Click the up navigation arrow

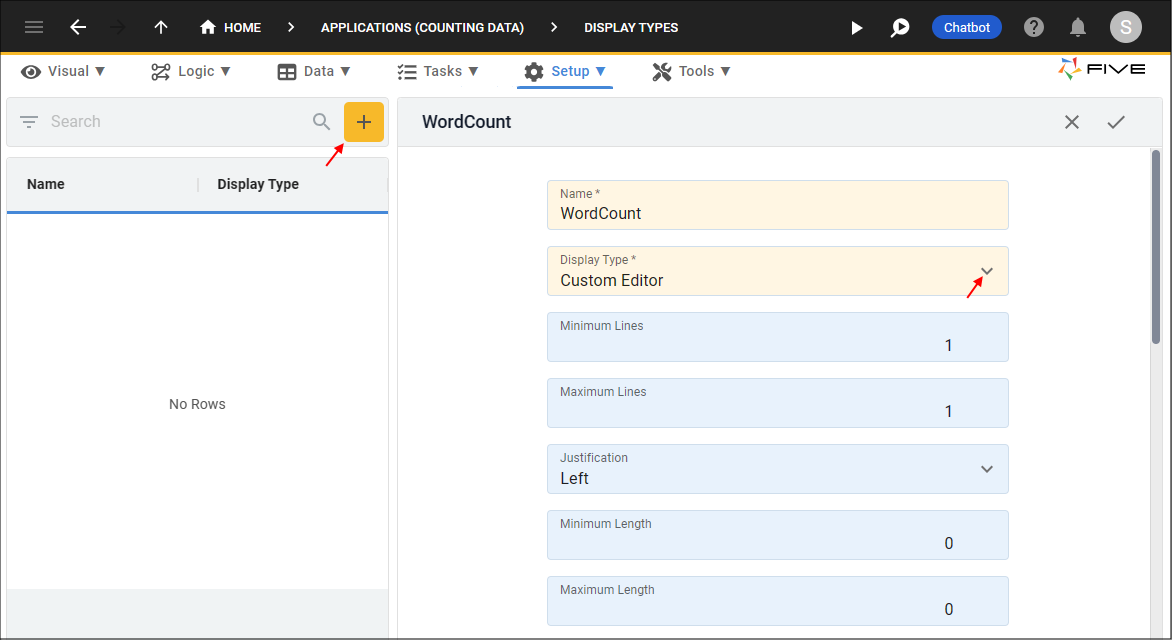pyautogui.click(x=160, y=27)
